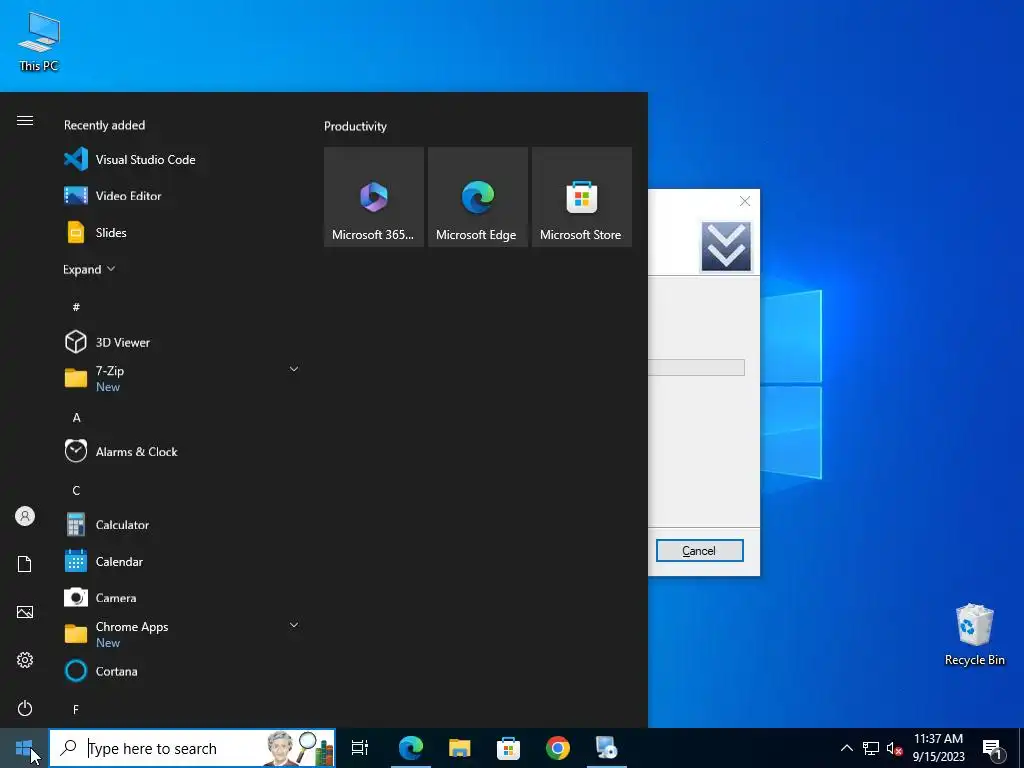
Task: Focus the Type here to search box
Action: click(x=192, y=748)
